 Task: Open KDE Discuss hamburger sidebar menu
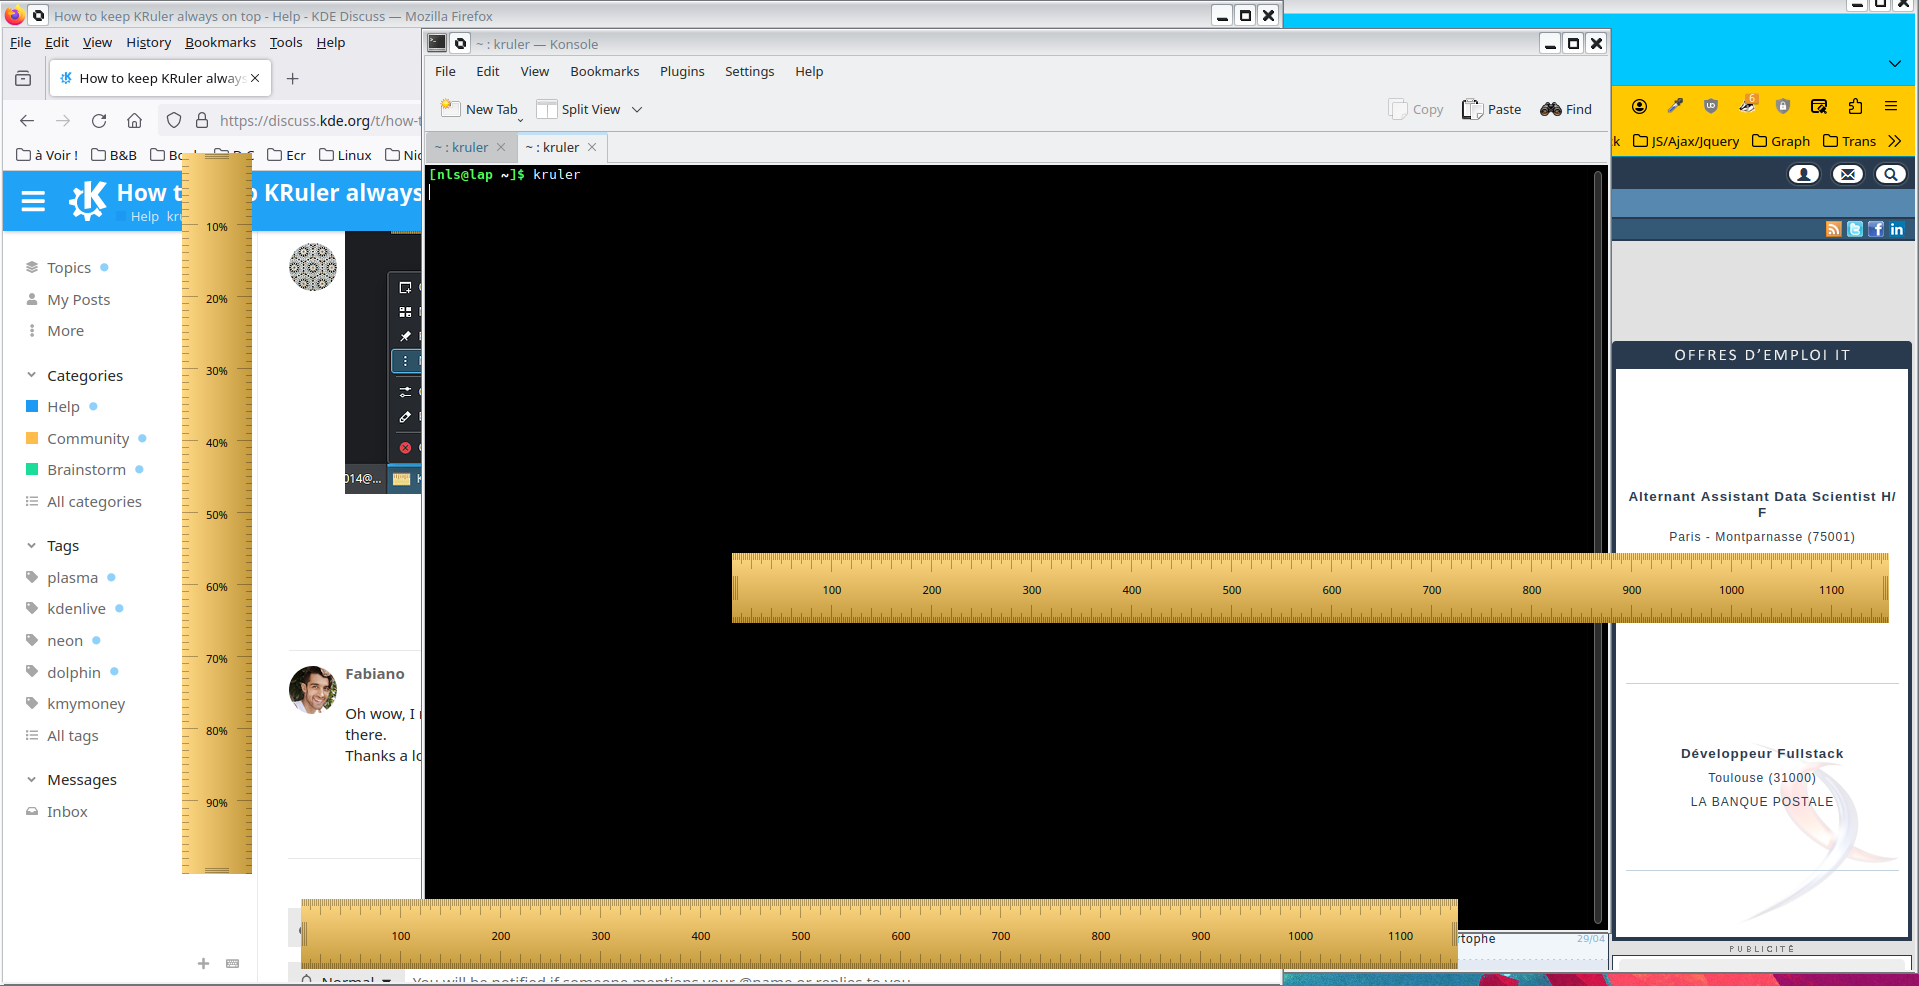coord(33,201)
